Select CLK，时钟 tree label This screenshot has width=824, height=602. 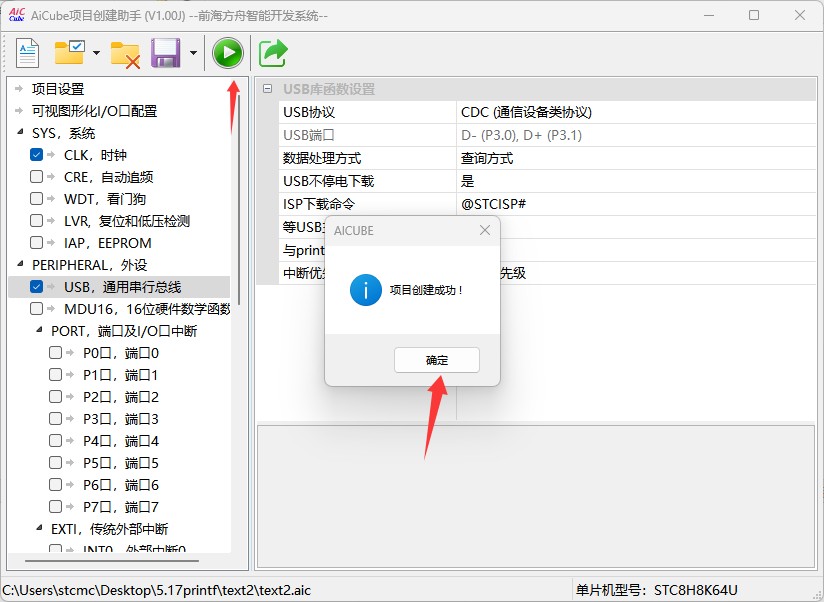pos(95,155)
